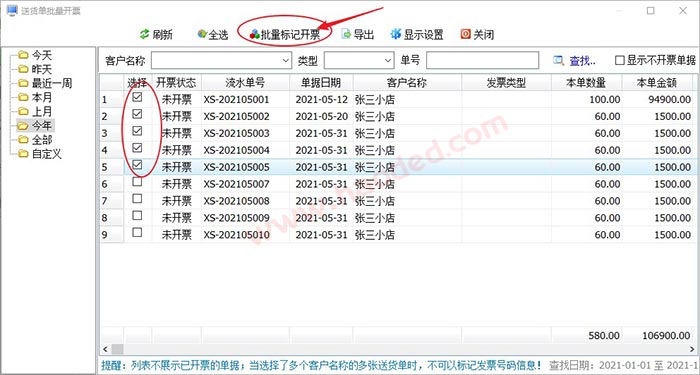Click the 查找.. link text

[582, 61]
